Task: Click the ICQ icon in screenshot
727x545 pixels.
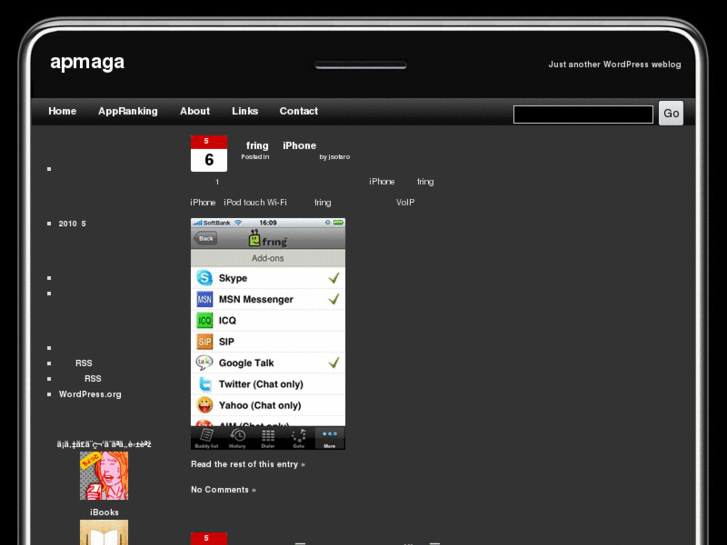Action: tap(204, 321)
